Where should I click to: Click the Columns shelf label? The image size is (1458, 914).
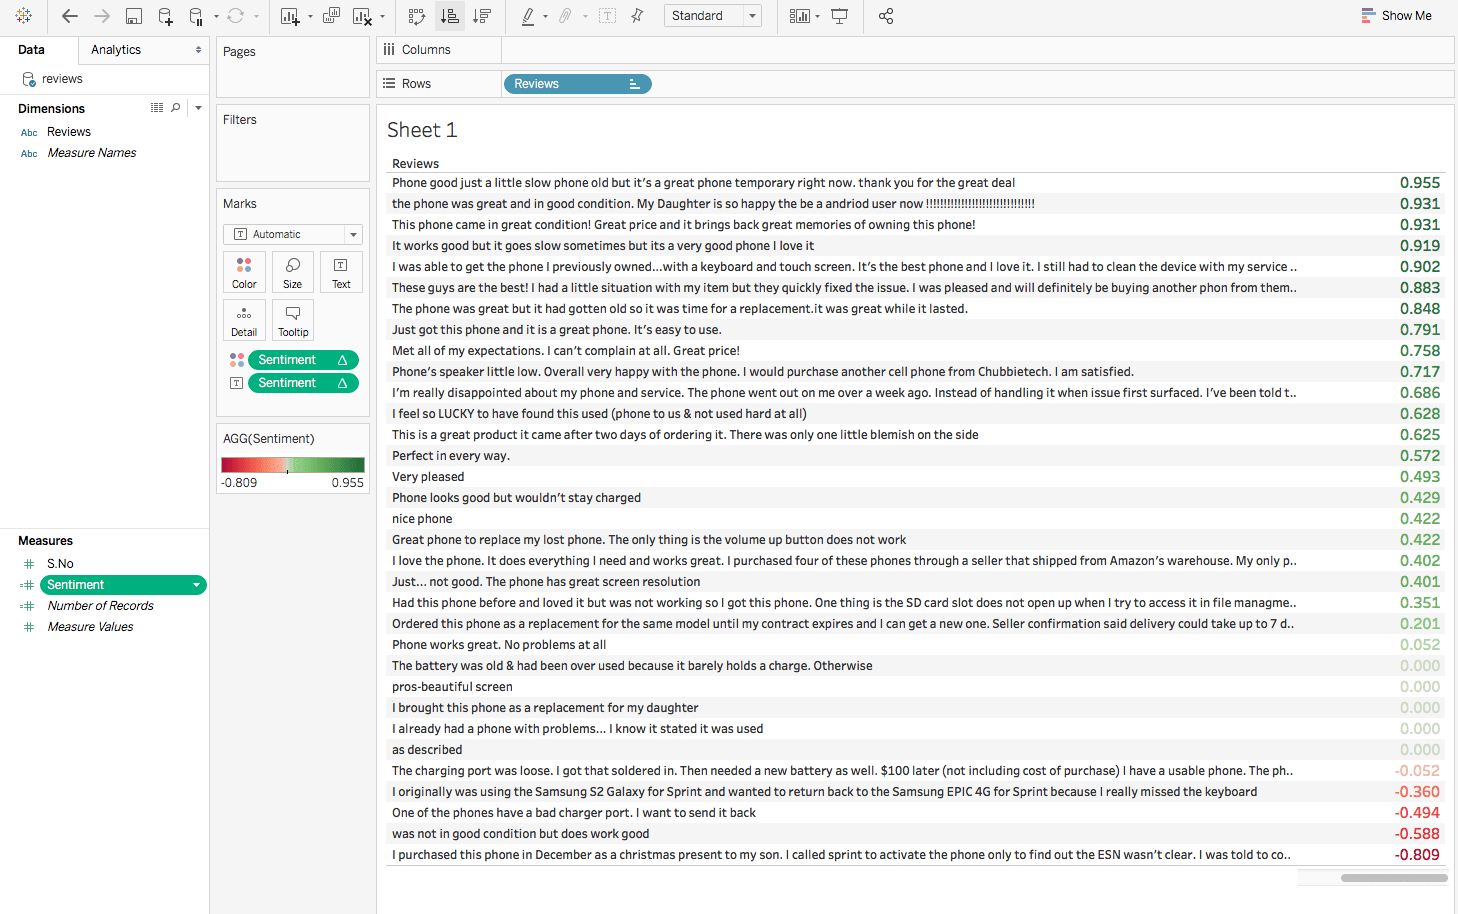click(426, 50)
